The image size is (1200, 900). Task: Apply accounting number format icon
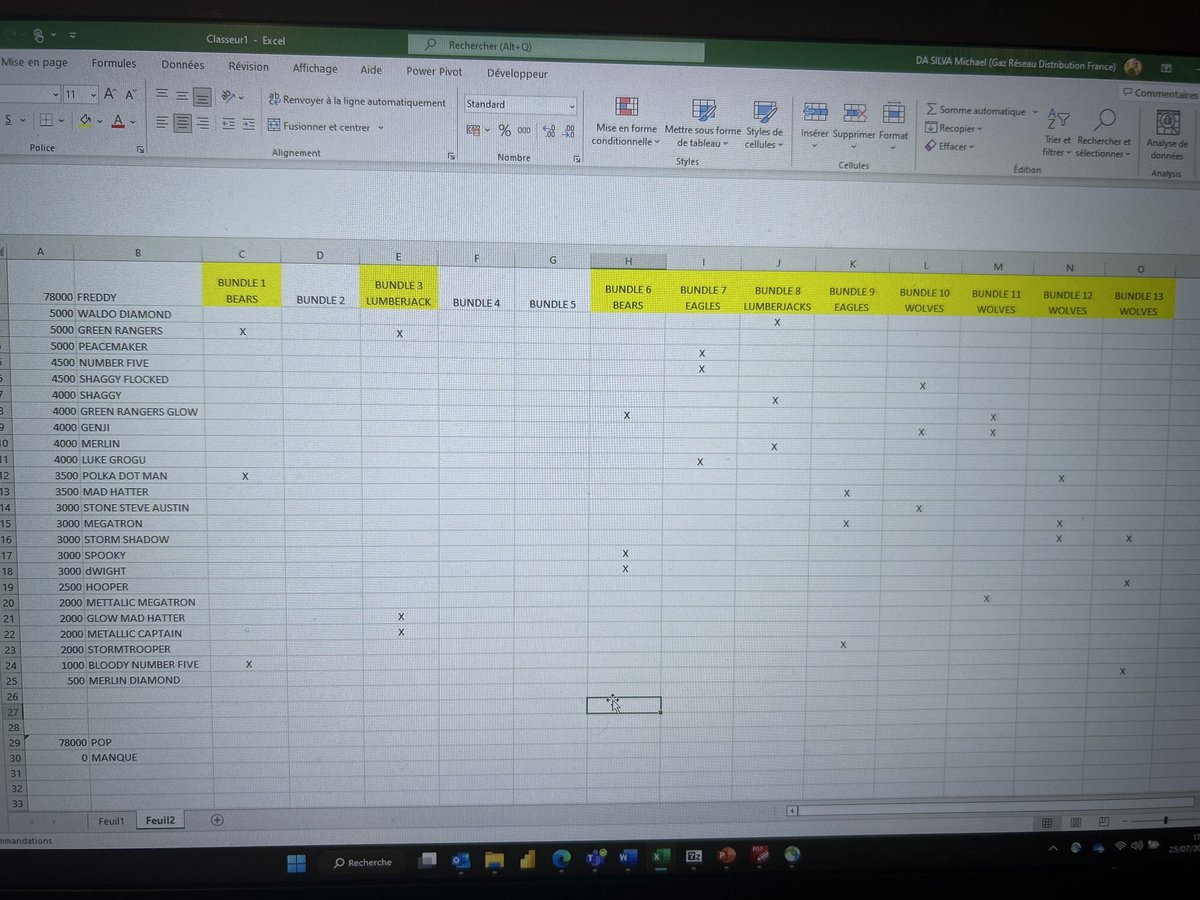[475, 130]
